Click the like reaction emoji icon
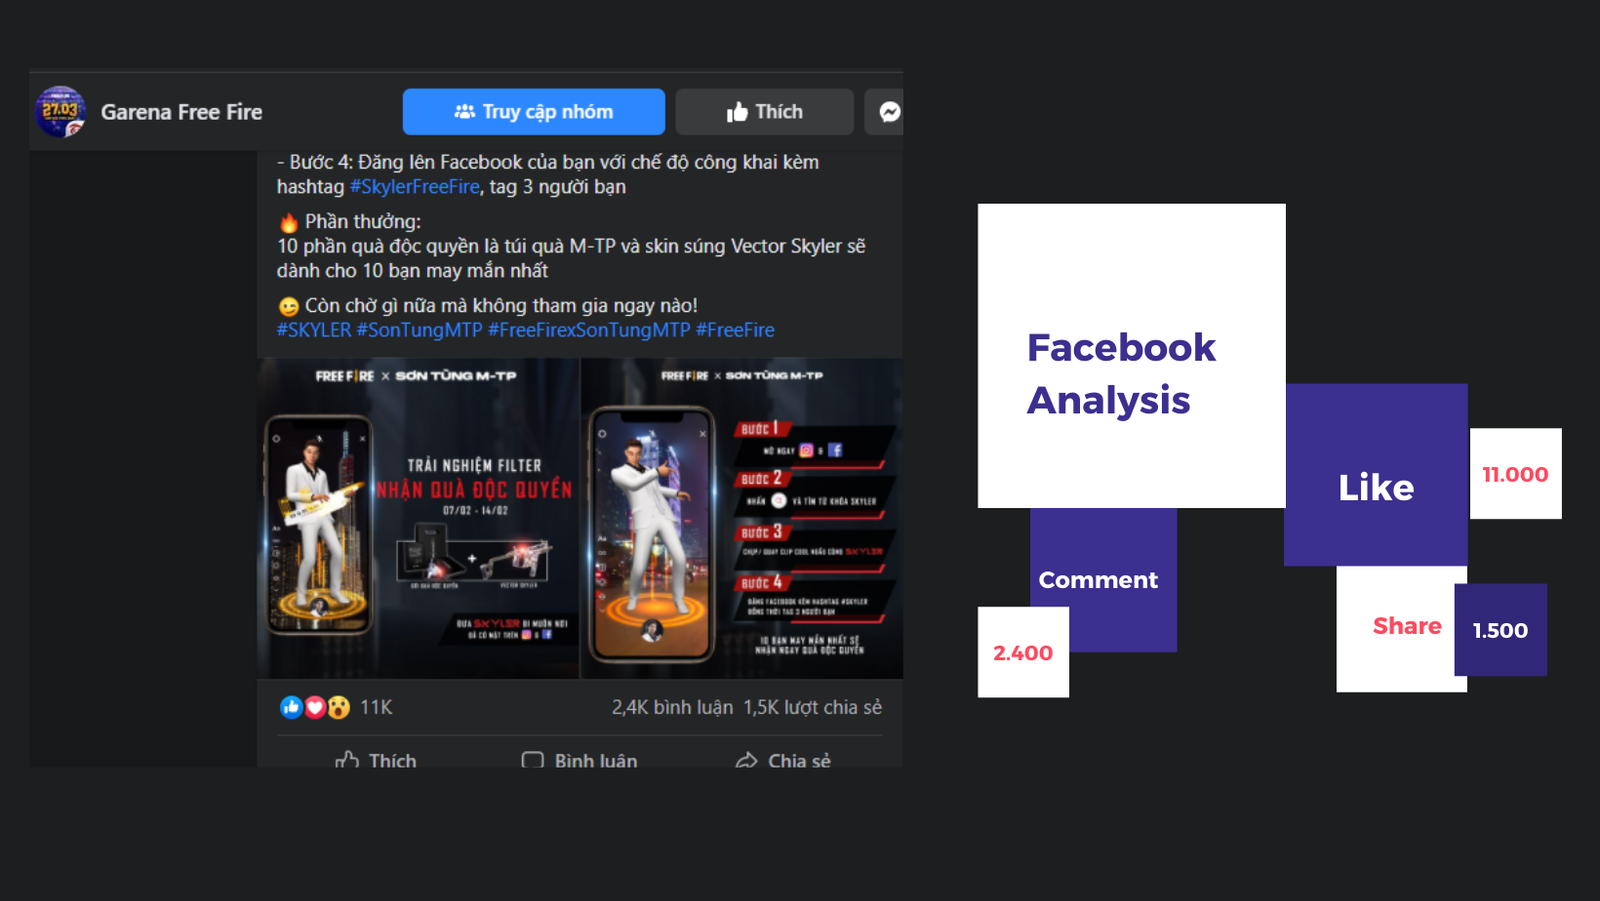The image size is (1600, 901). pyautogui.click(x=291, y=707)
